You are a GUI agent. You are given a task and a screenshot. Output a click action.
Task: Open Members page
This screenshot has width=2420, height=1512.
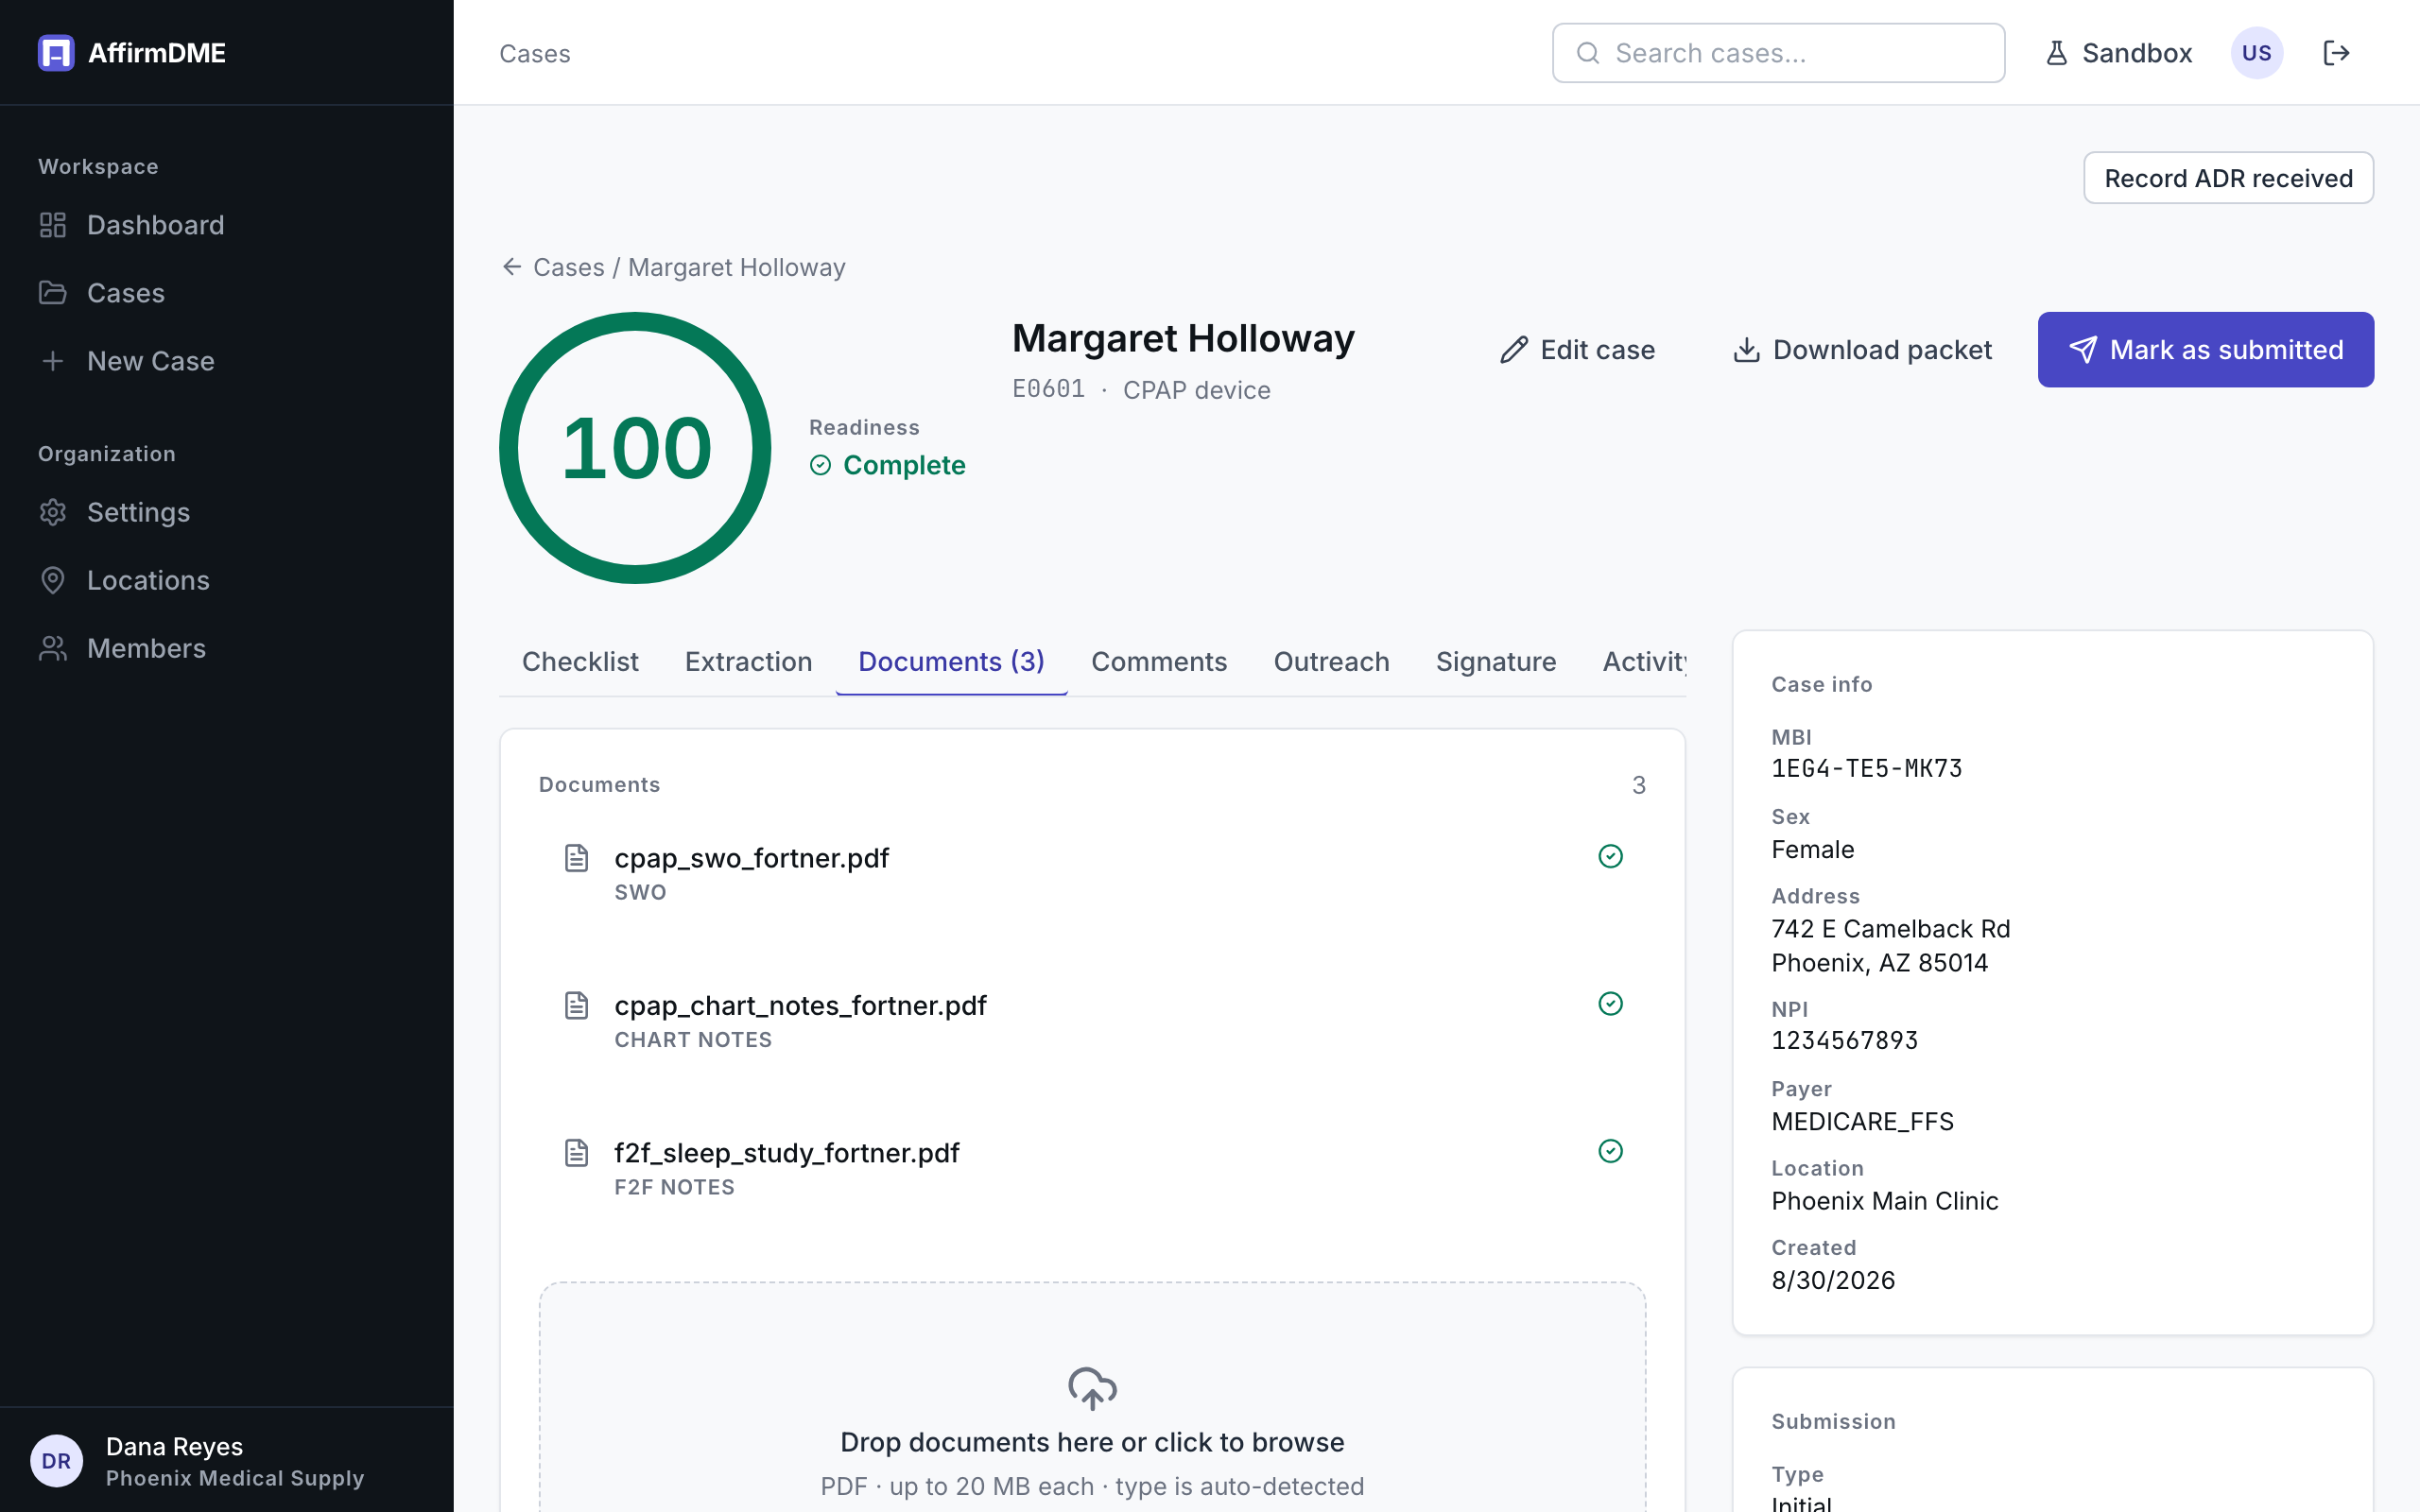(122, 648)
